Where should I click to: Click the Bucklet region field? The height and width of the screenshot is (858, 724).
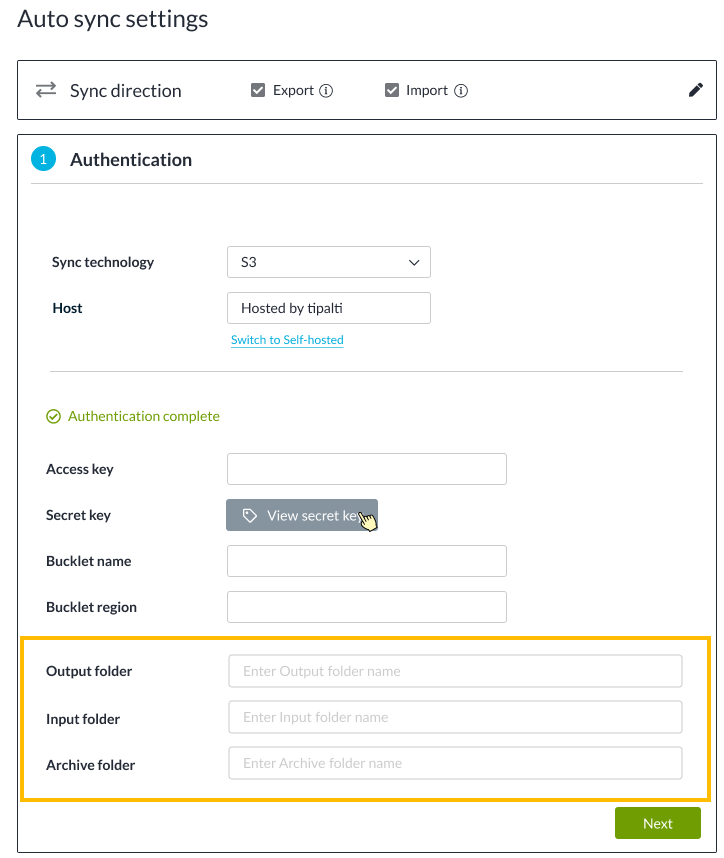pos(367,607)
